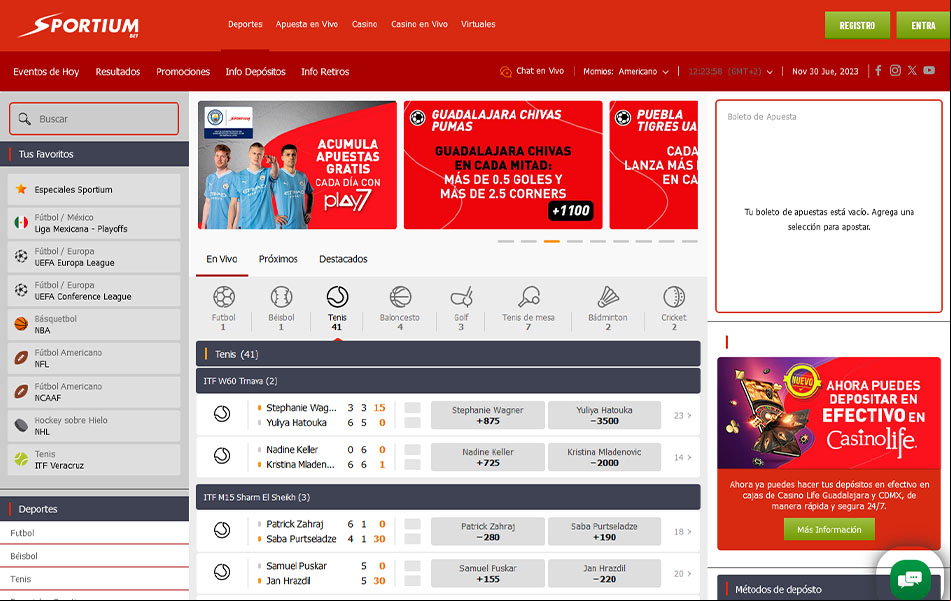Select the active orange carousel indicator
This screenshot has height=601, width=951.
pos(551,241)
